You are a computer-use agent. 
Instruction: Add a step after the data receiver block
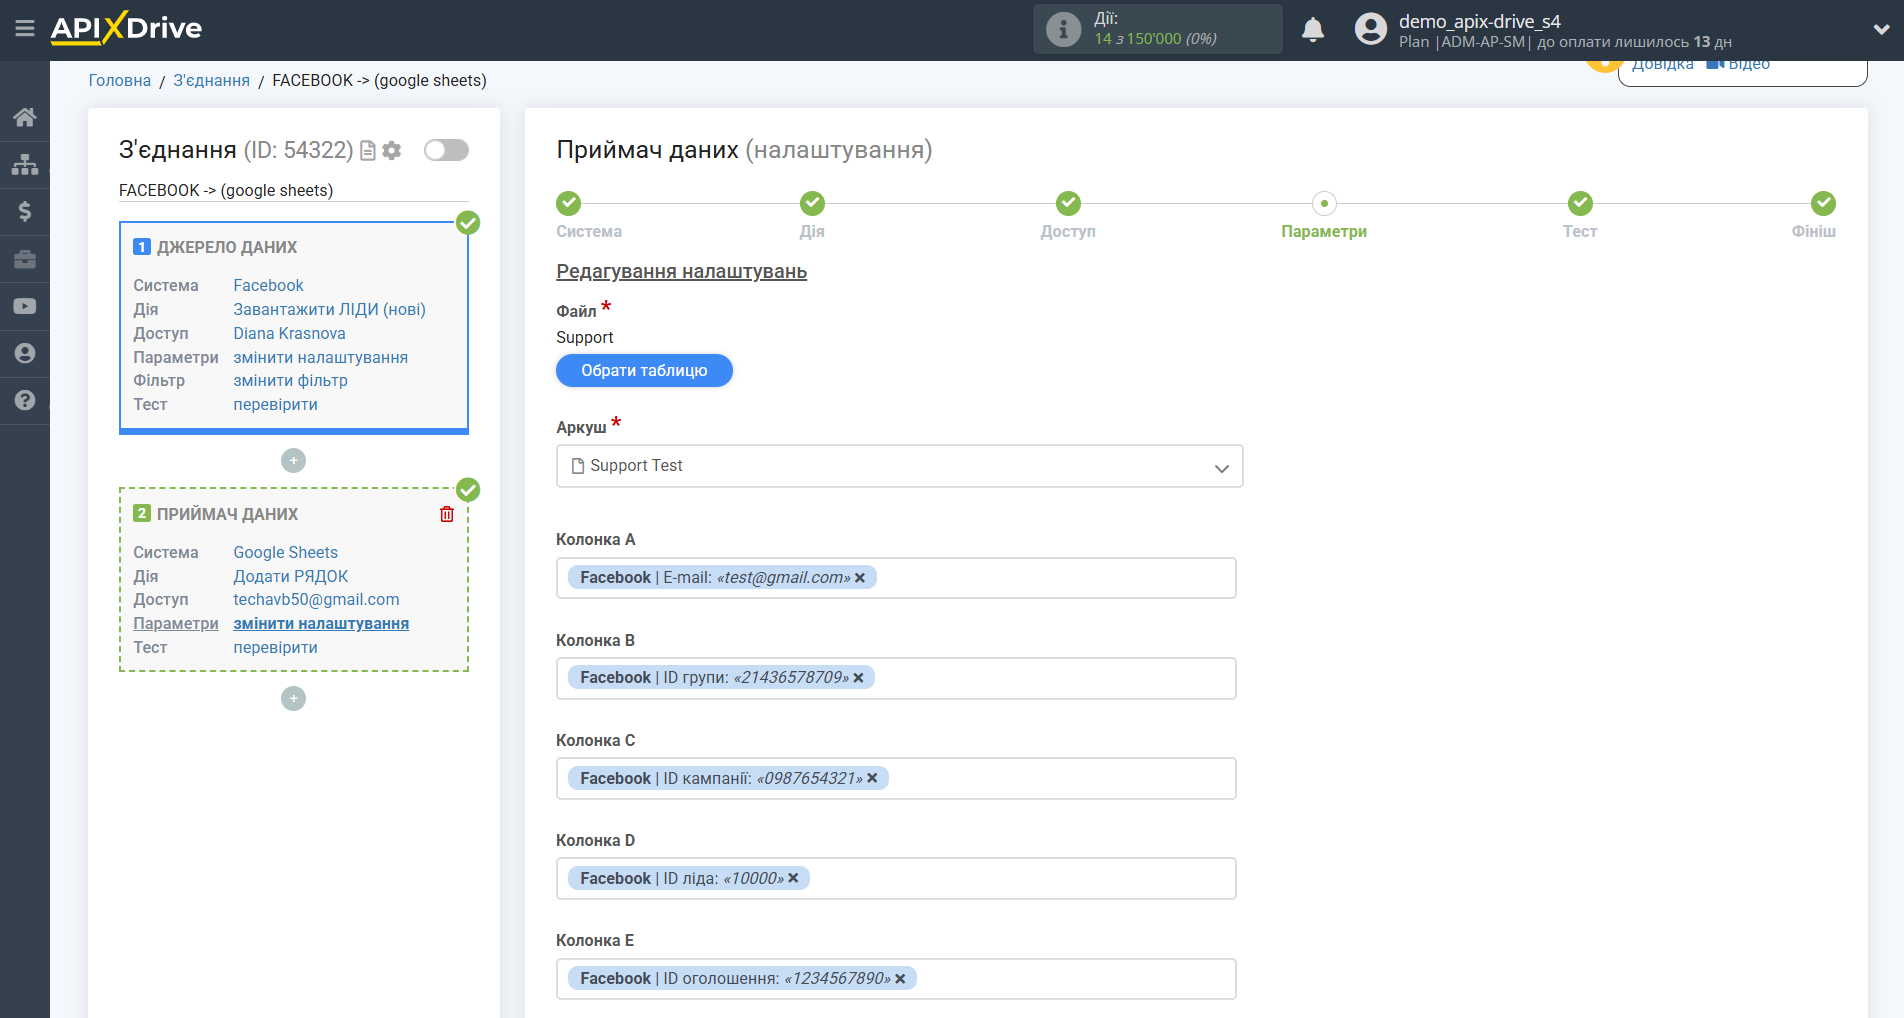click(293, 699)
